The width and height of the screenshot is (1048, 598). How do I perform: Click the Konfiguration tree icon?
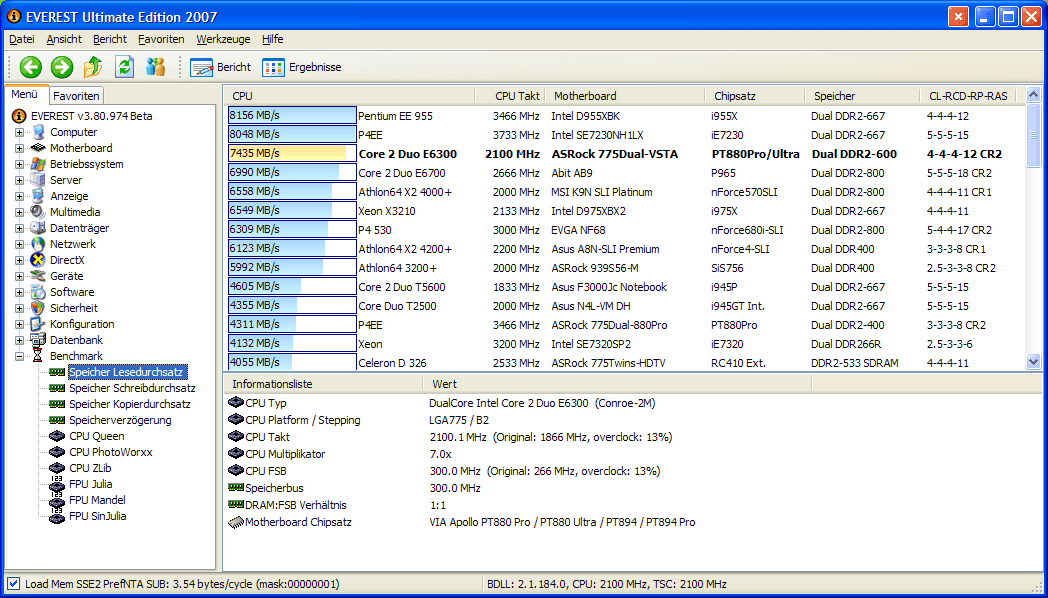click(x=39, y=325)
